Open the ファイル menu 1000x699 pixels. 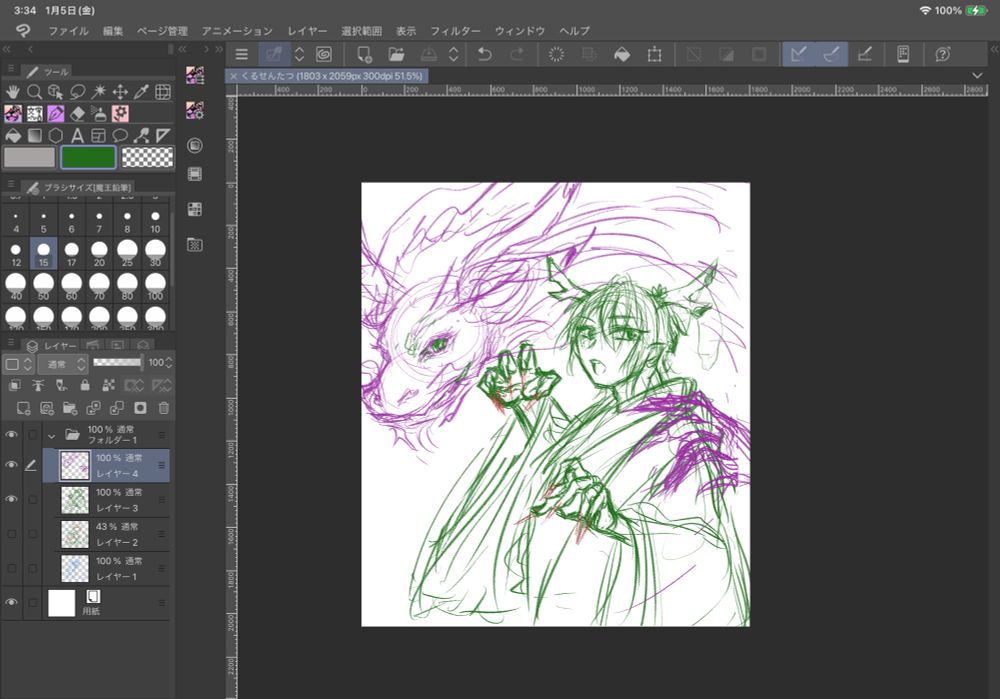tap(68, 31)
